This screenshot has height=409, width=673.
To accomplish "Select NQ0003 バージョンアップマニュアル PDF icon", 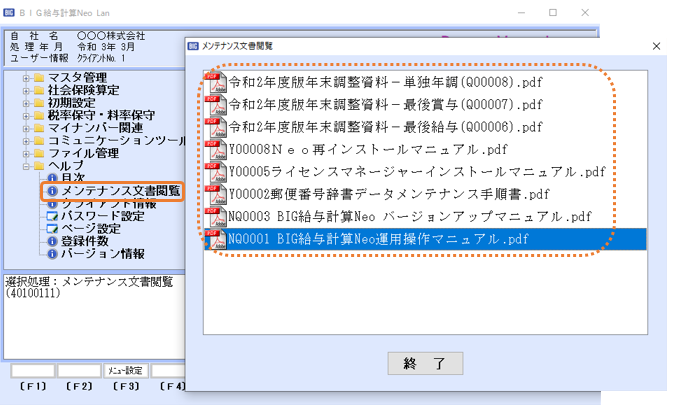I will click(214, 217).
